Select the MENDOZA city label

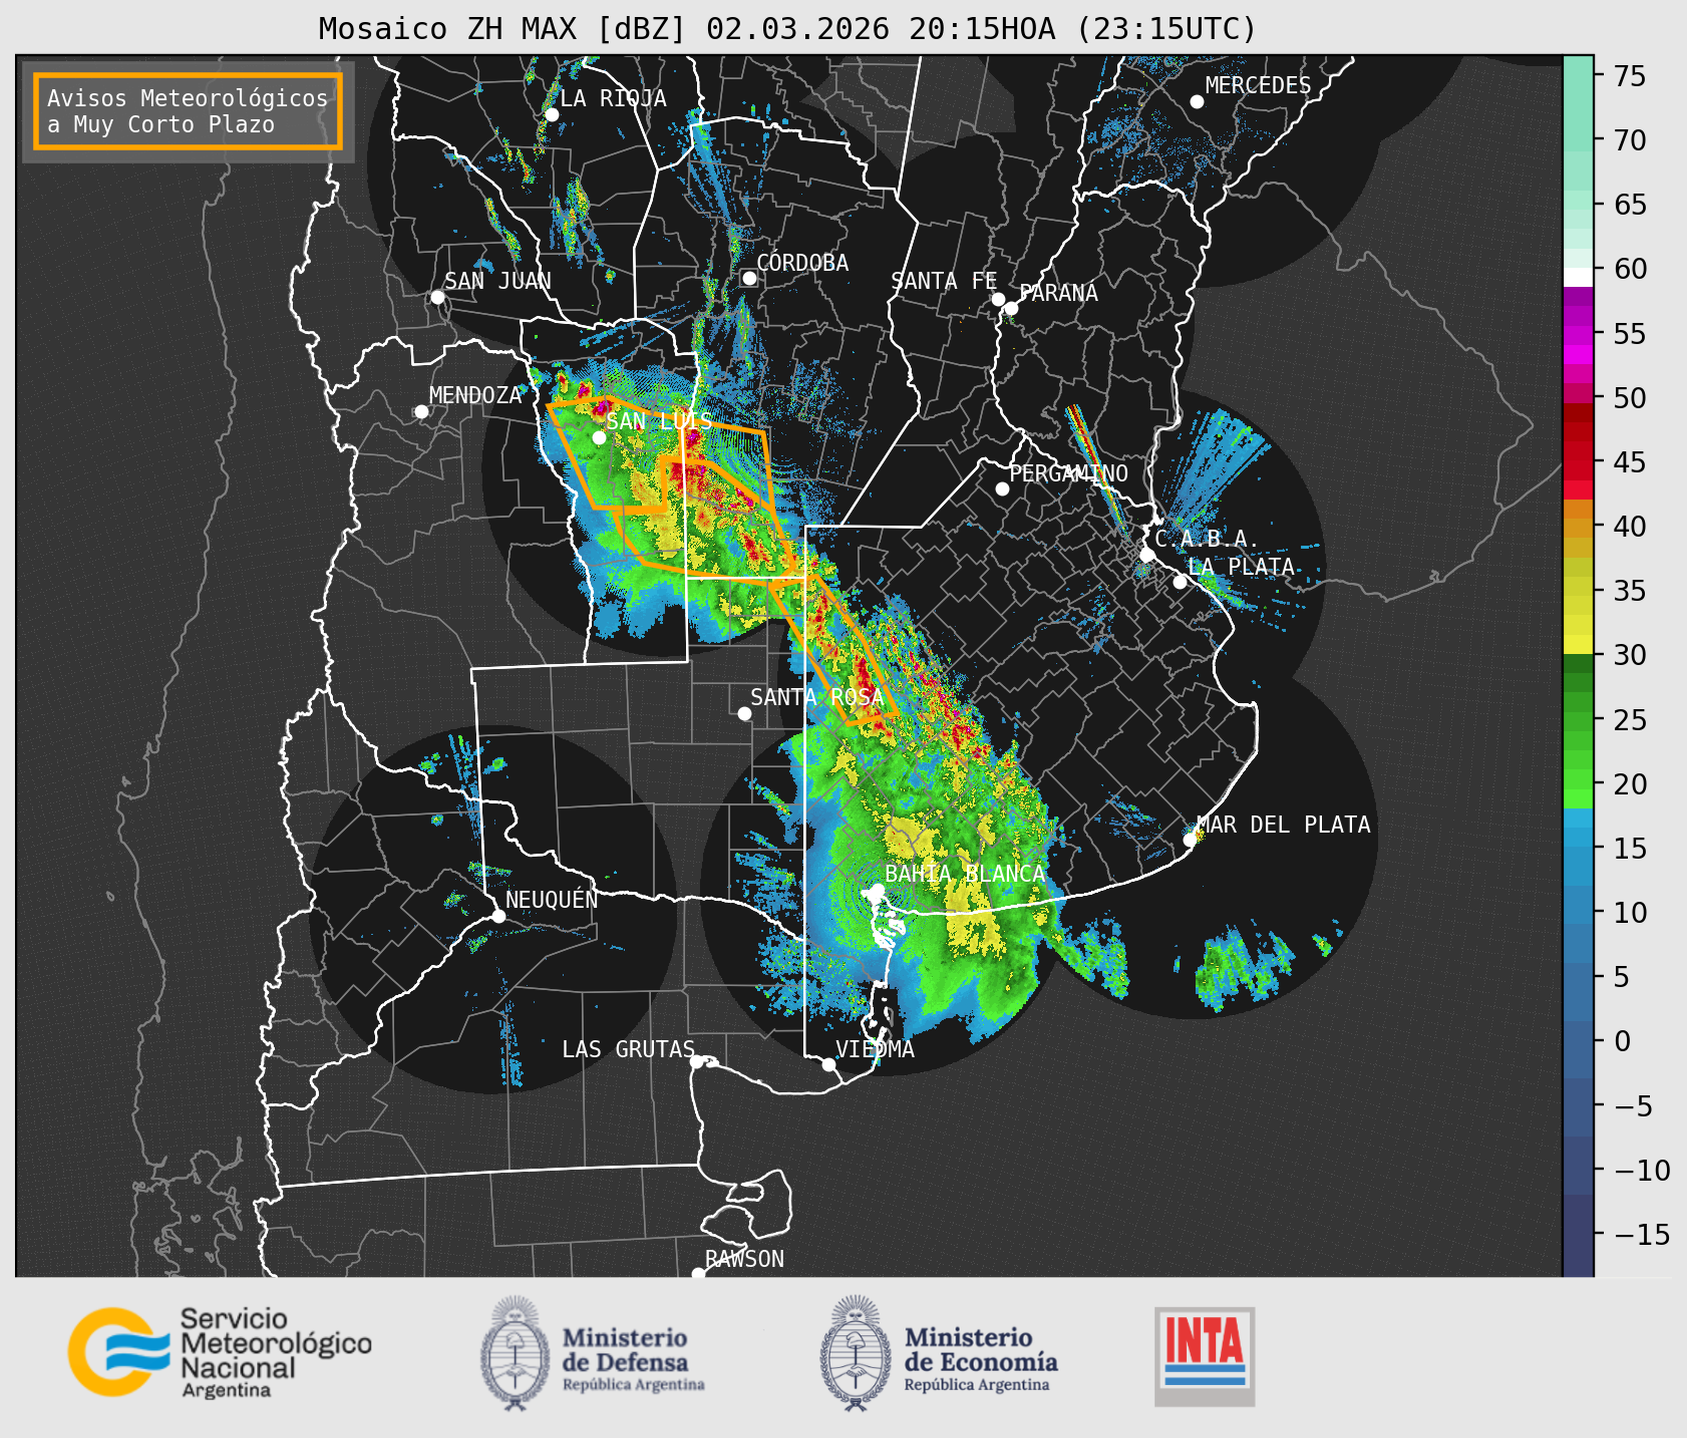click(475, 395)
